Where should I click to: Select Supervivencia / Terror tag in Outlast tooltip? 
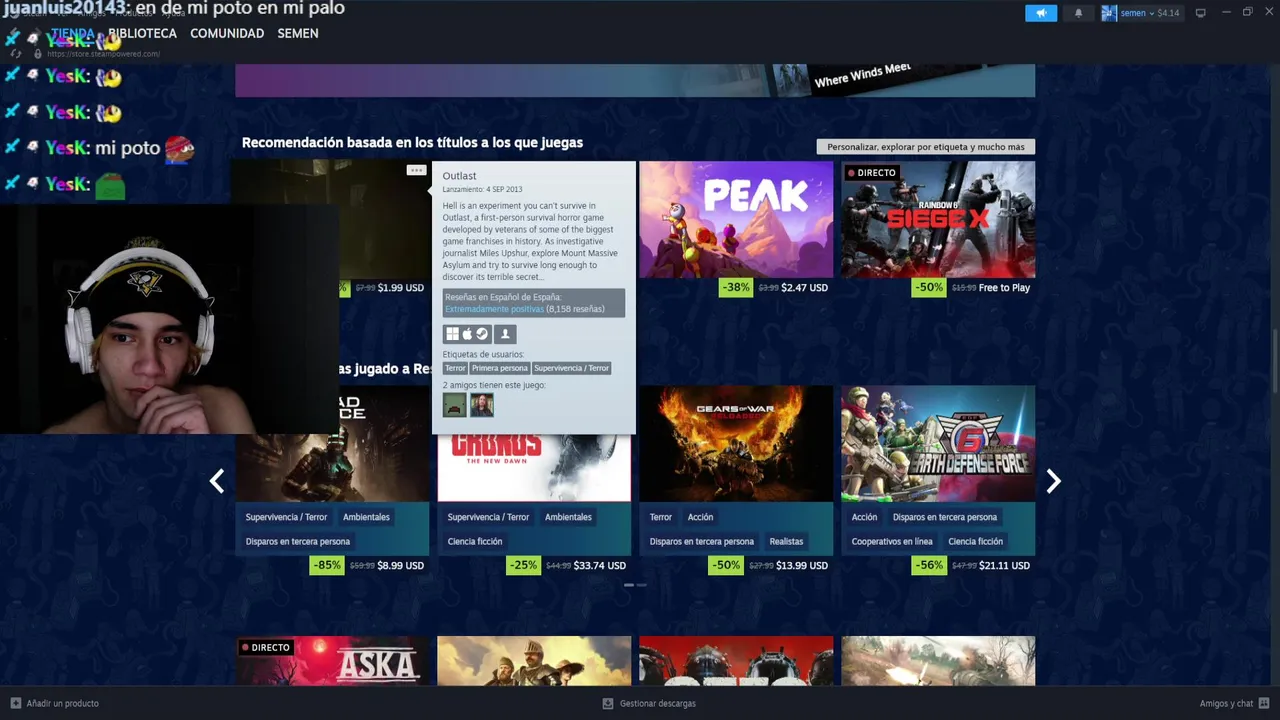(571, 368)
